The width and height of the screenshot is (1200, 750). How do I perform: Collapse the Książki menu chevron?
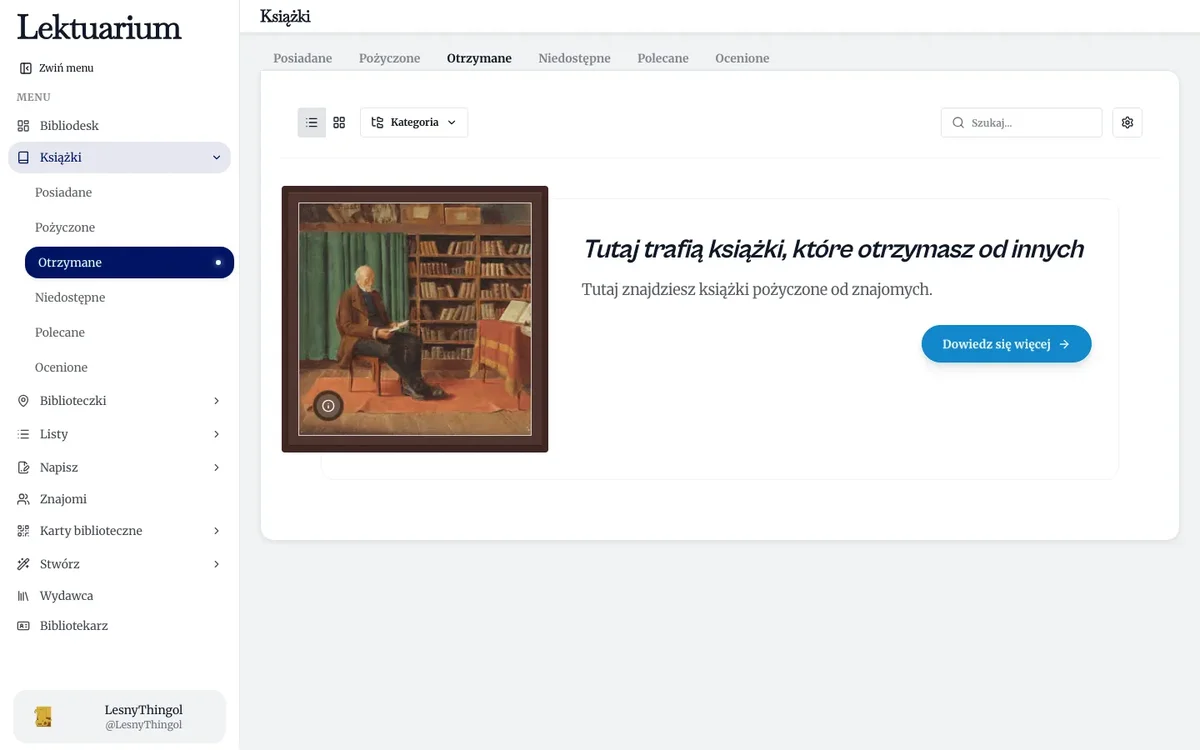pos(217,157)
